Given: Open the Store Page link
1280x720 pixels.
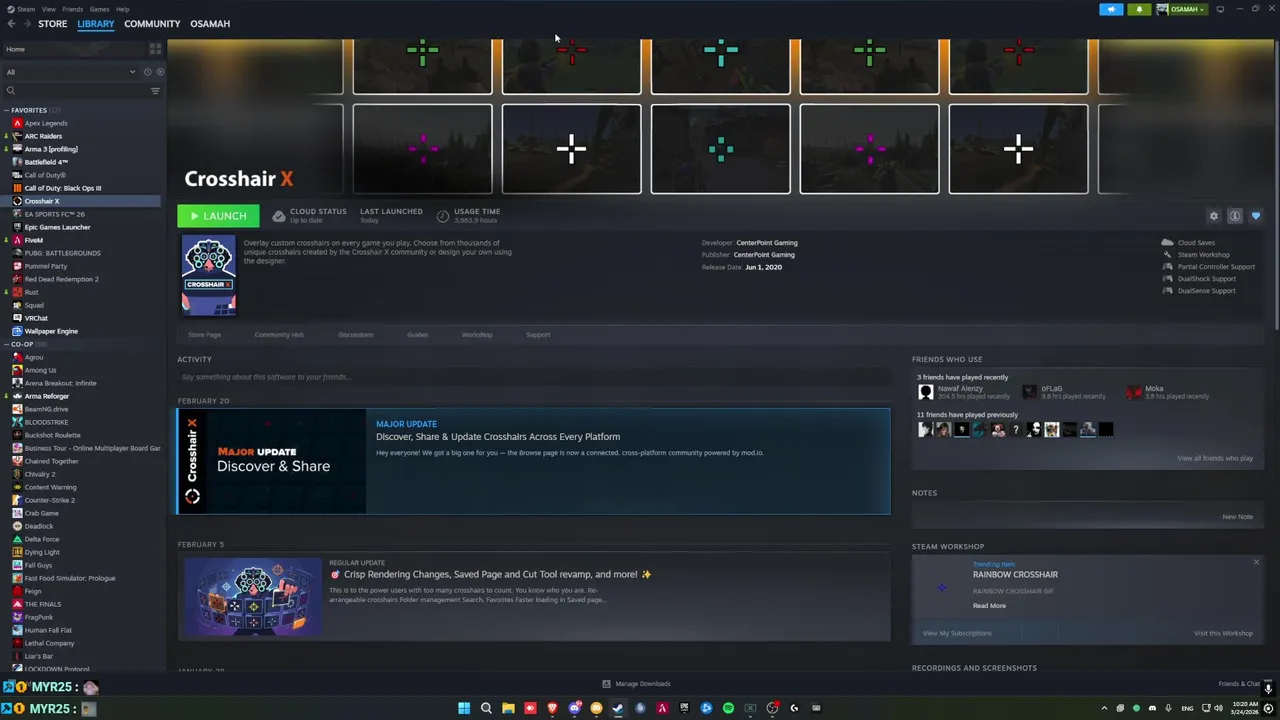Looking at the screenshot, I should click(204, 335).
